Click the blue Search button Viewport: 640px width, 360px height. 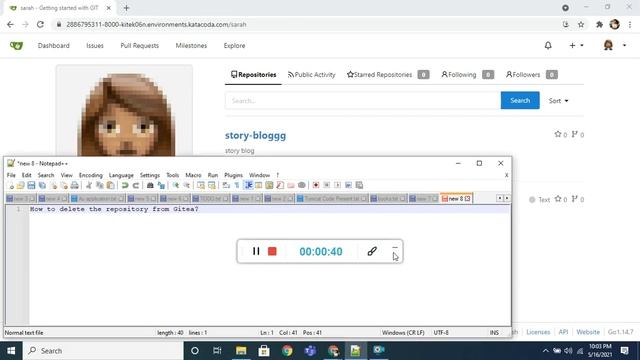520,100
